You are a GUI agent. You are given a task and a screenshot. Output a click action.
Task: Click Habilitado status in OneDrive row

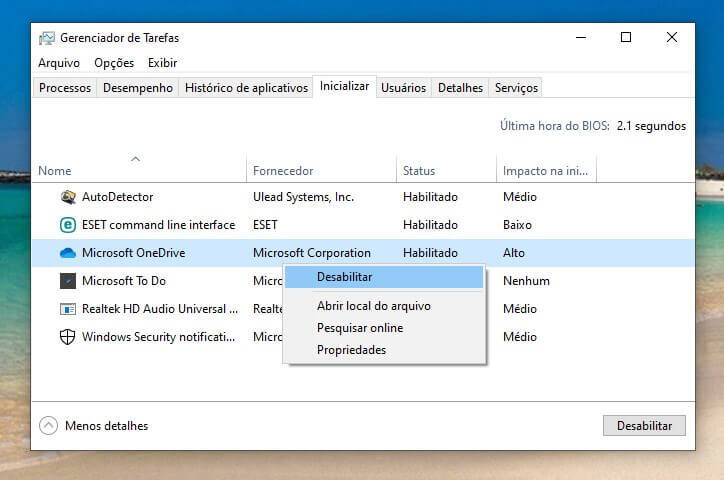(430, 253)
